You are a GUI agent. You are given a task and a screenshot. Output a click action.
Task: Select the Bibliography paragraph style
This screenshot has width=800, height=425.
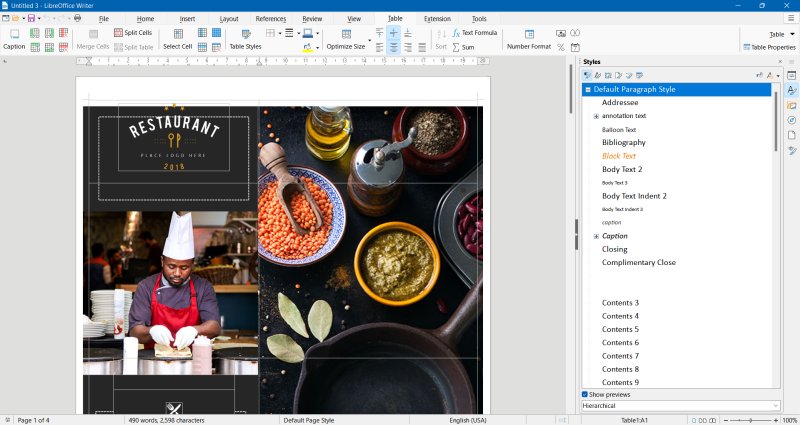(x=623, y=143)
